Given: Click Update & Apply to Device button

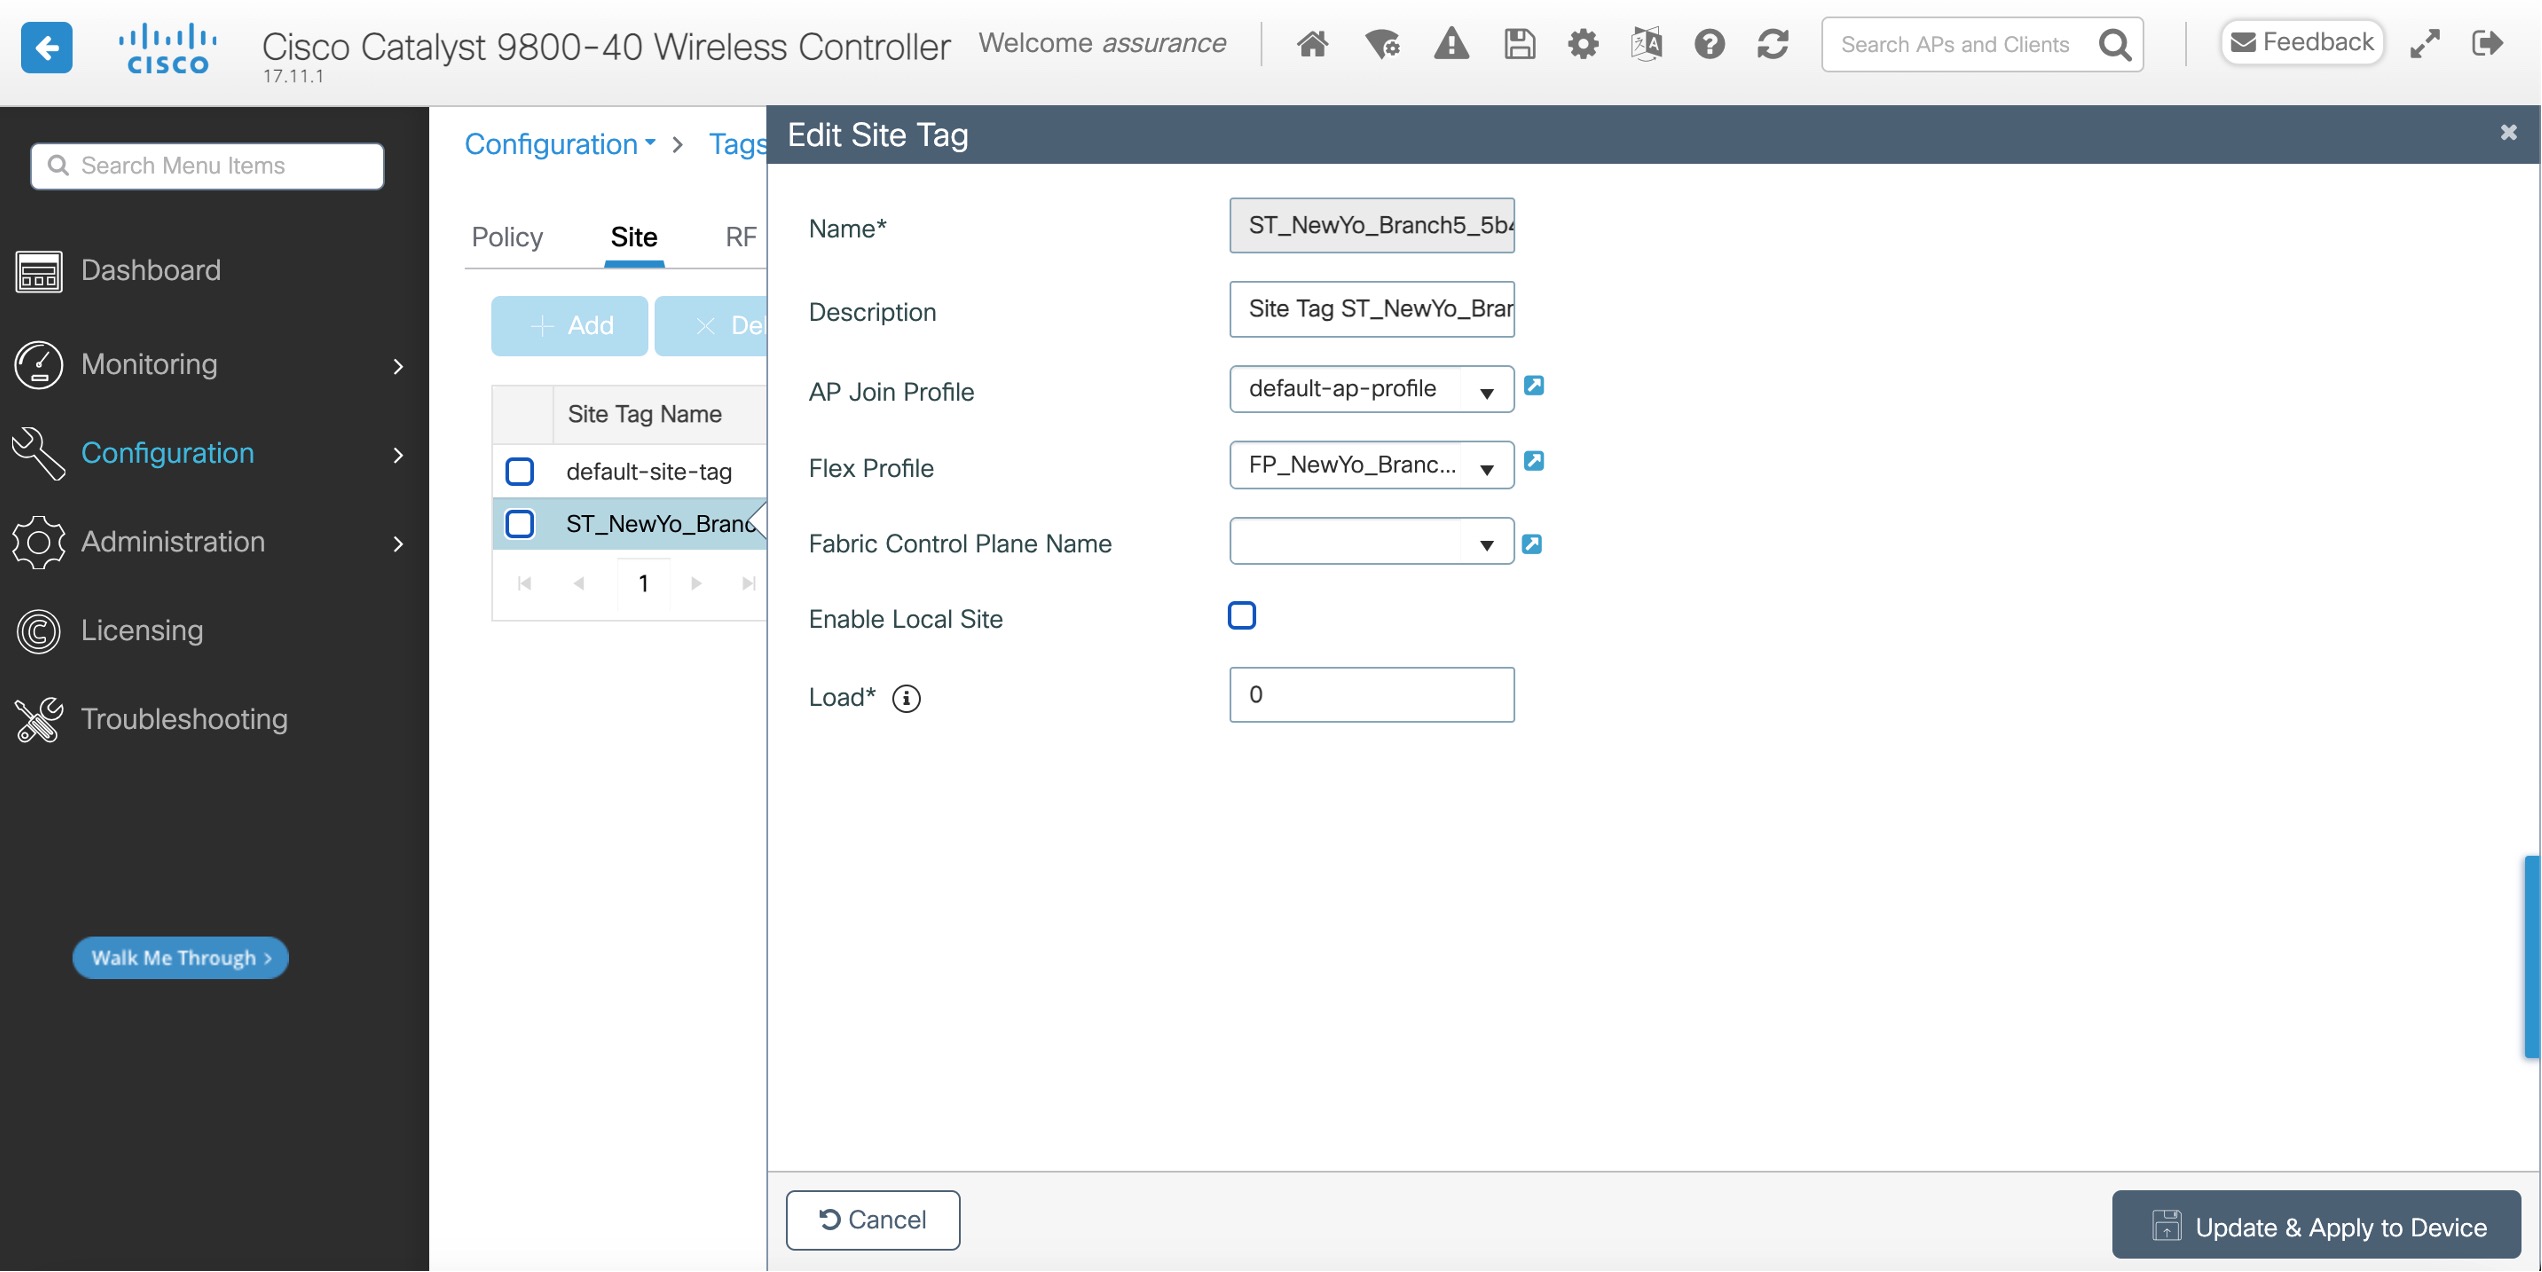Looking at the screenshot, I should point(2316,1226).
